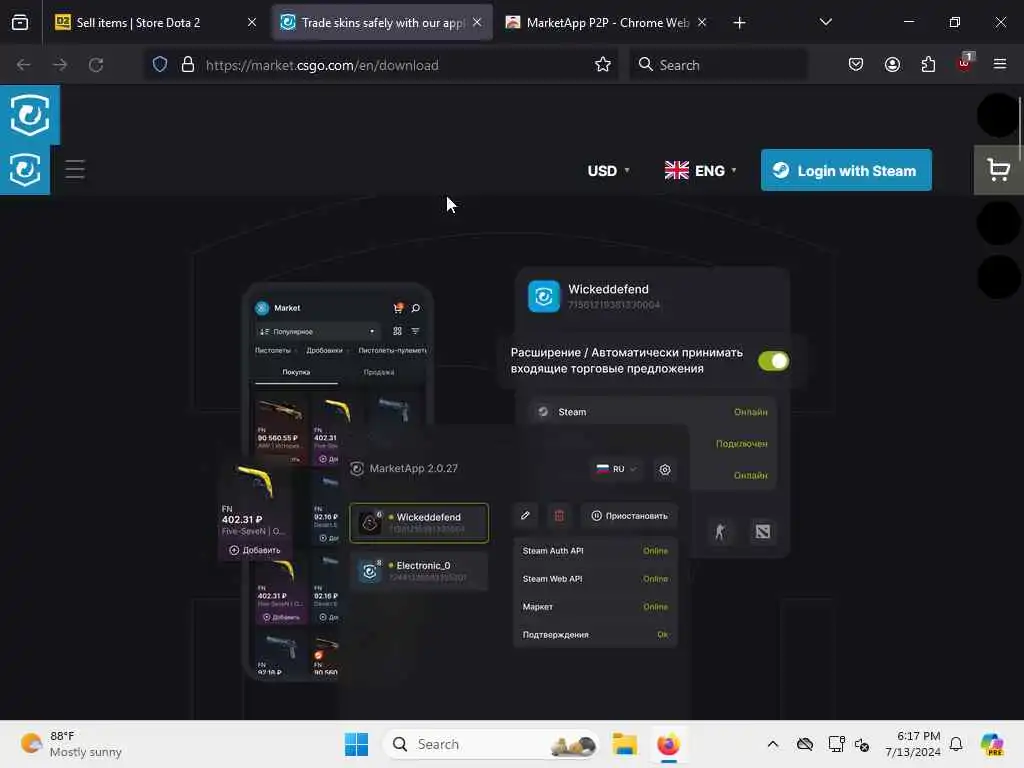1024x768 pixels.
Task: Close the MarketApp P2P tab
Action: point(702,22)
